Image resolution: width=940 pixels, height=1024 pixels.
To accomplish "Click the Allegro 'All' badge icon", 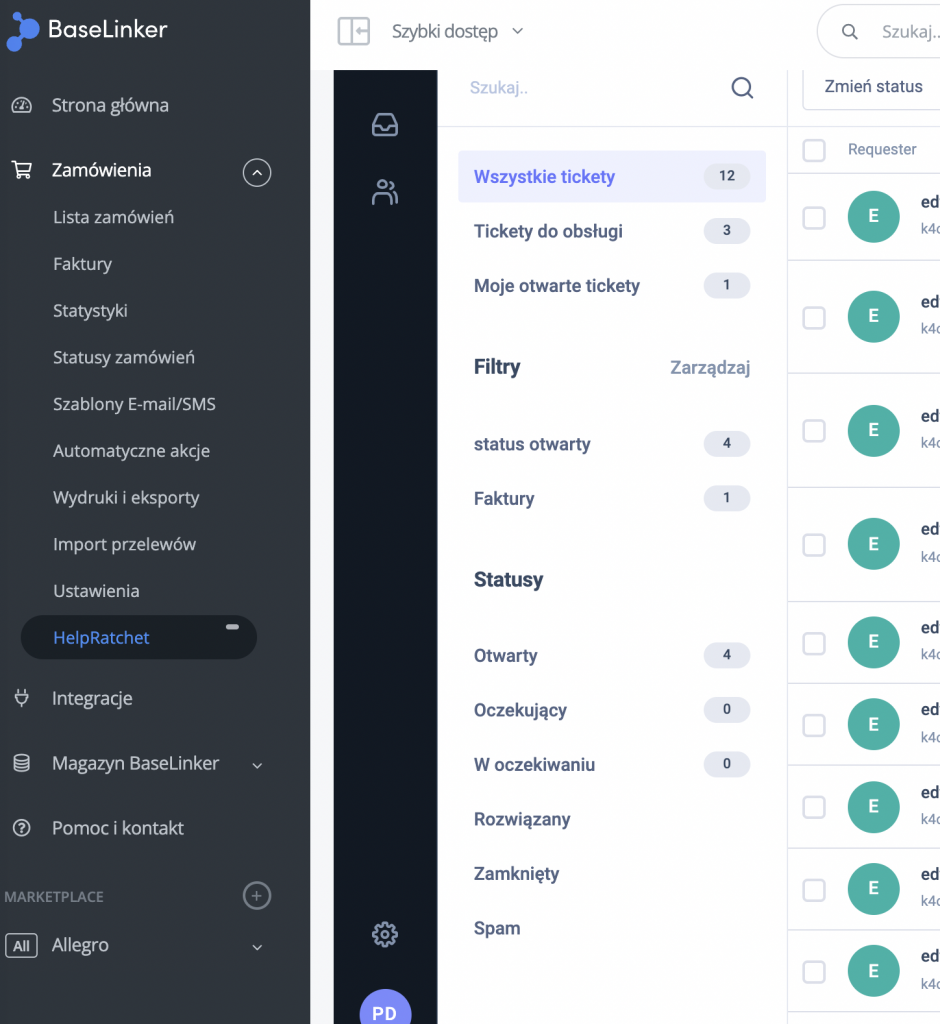I will click(22, 946).
